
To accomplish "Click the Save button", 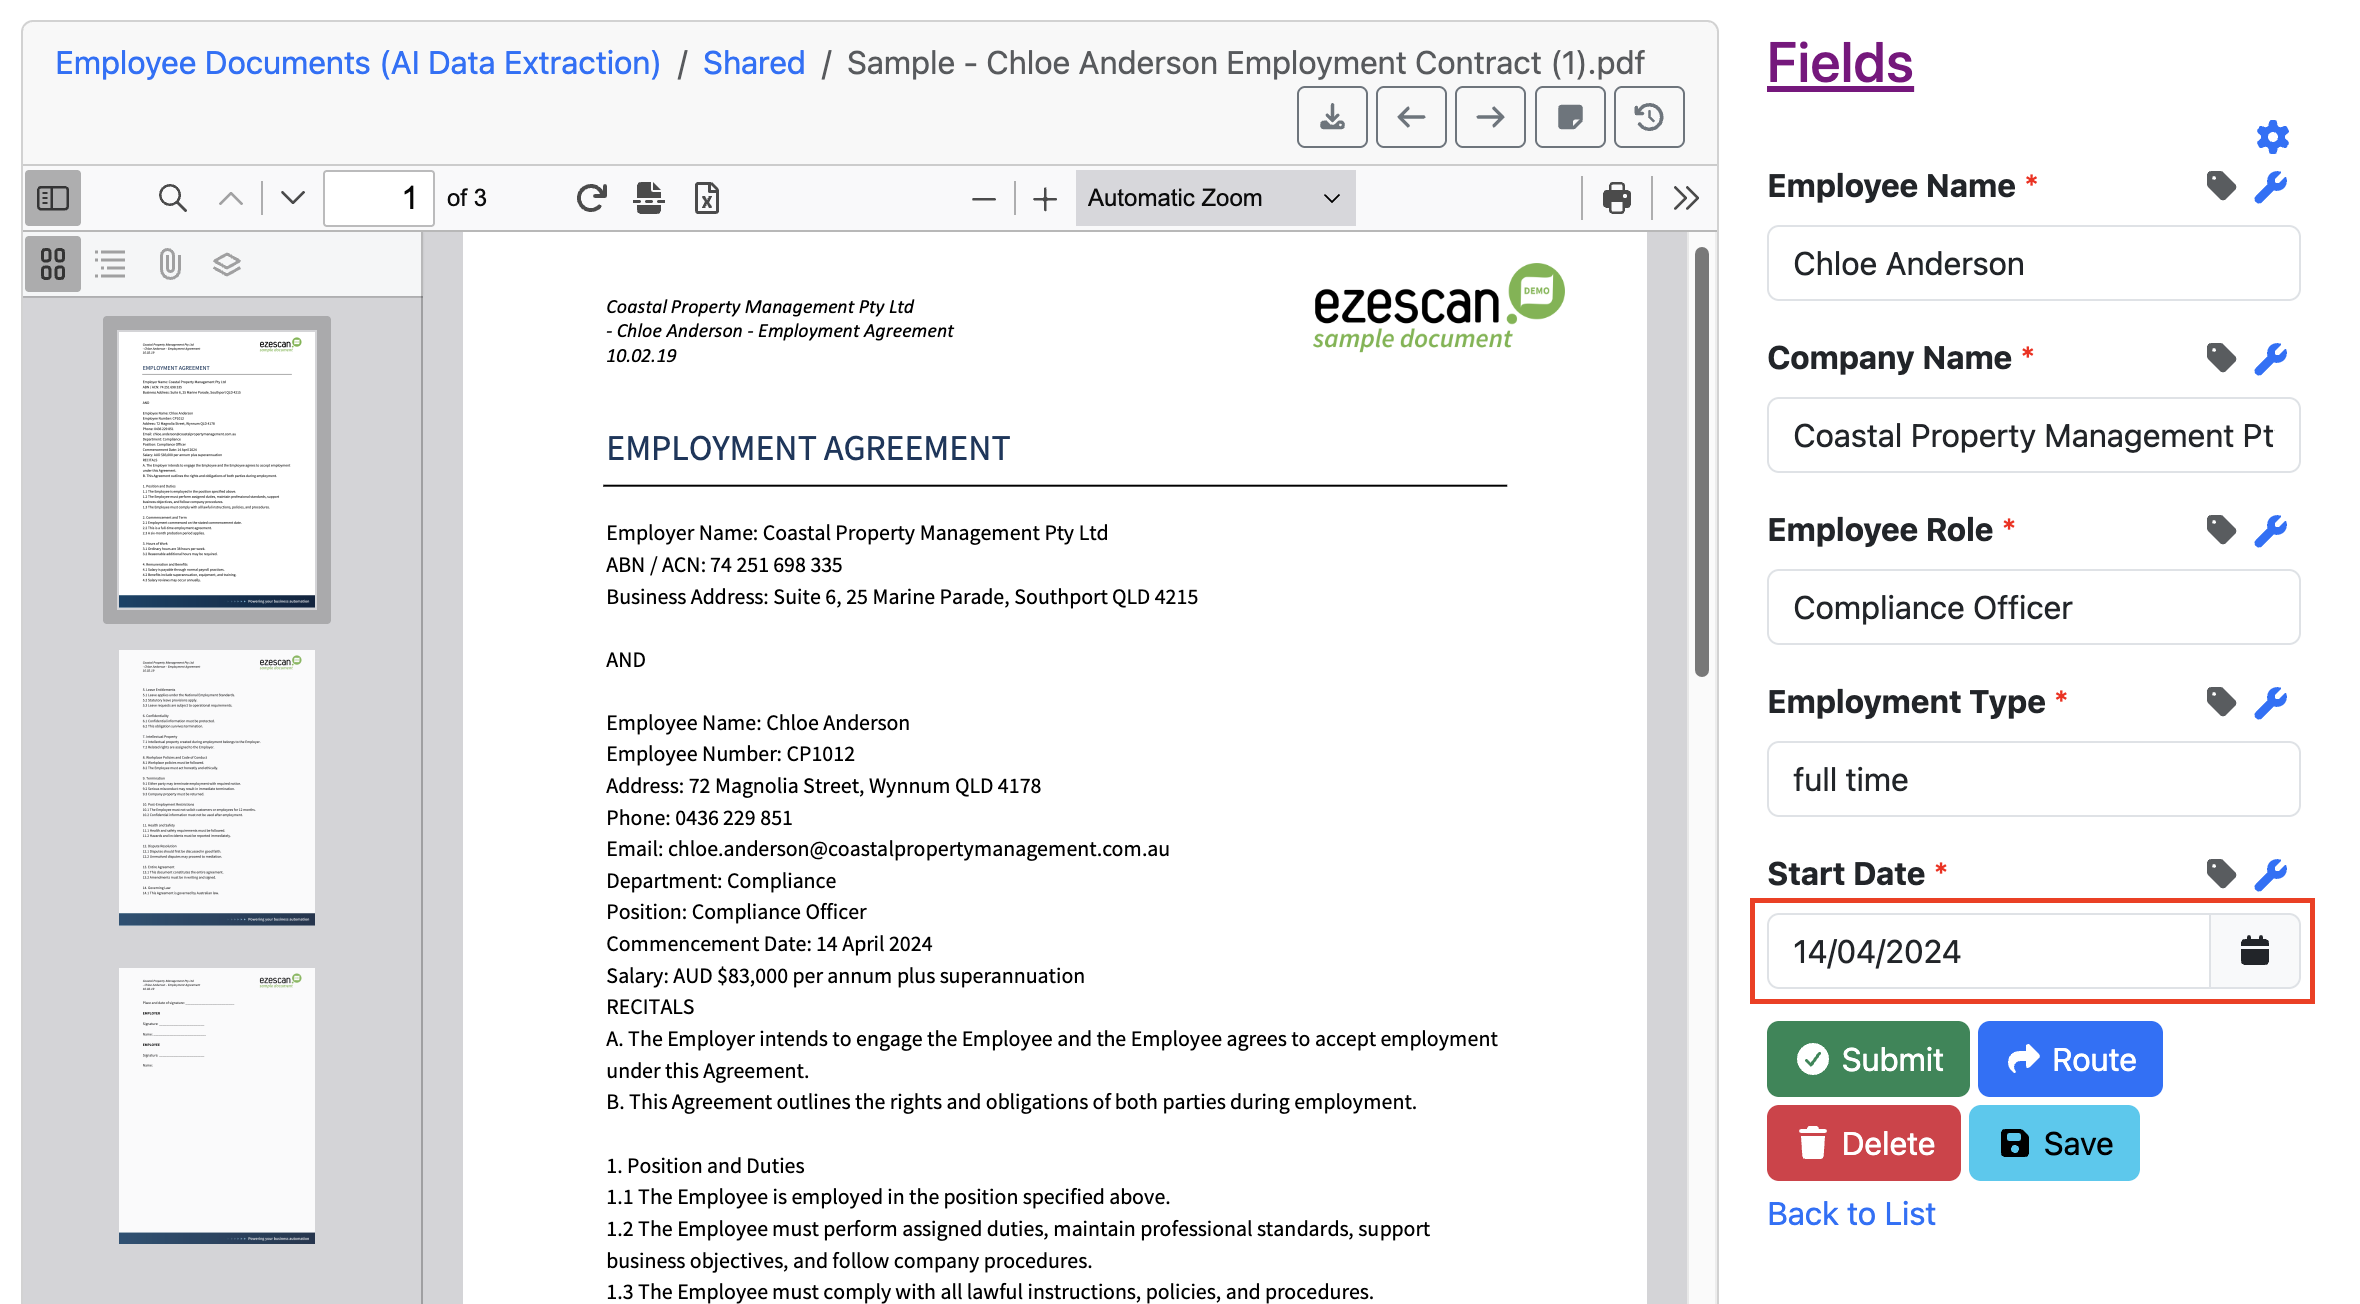I will coord(2054,1143).
